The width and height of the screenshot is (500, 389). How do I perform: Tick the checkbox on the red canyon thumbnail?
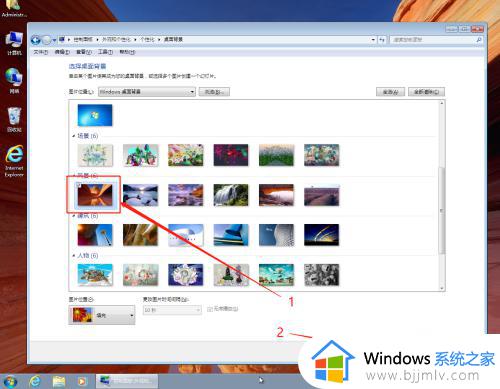click(79, 185)
